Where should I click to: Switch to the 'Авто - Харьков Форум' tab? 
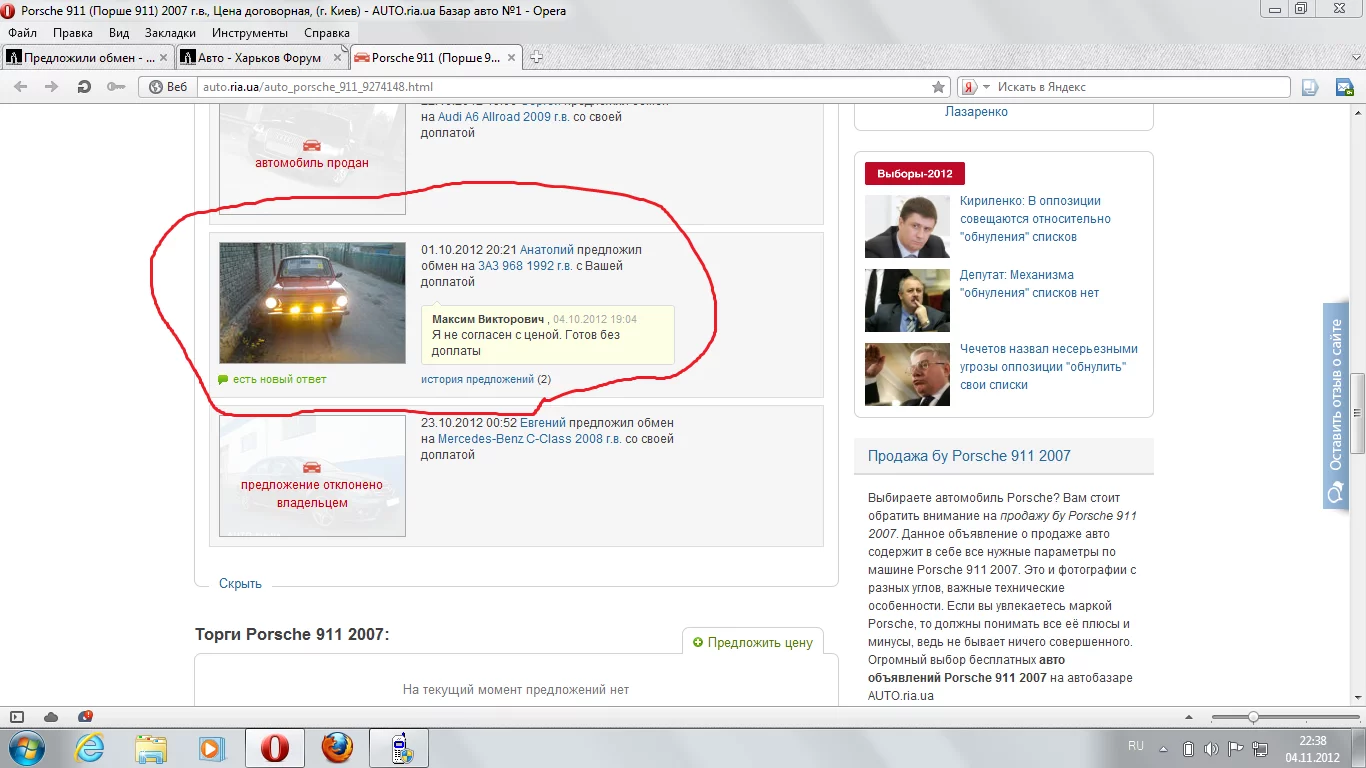click(261, 58)
